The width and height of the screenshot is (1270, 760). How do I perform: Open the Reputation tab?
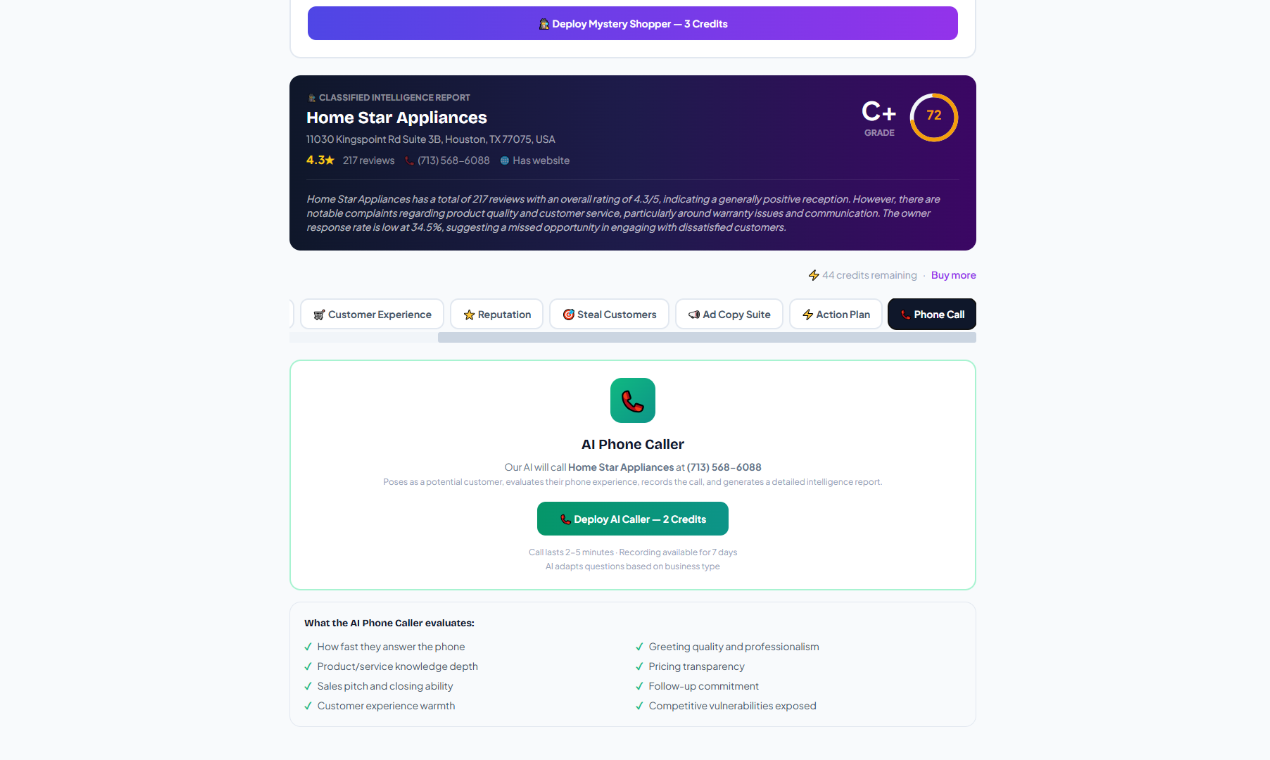point(497,314)
